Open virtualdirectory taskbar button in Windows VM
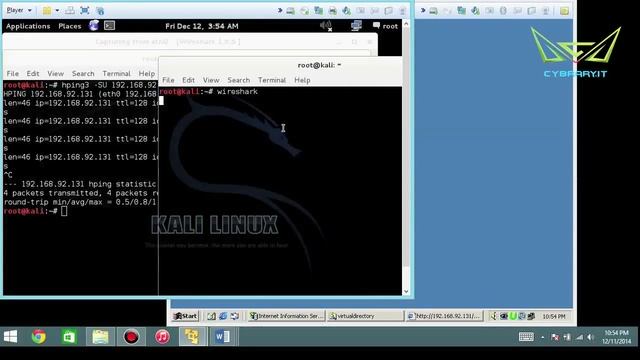The image size is (640, 360). tap(365, 316)
